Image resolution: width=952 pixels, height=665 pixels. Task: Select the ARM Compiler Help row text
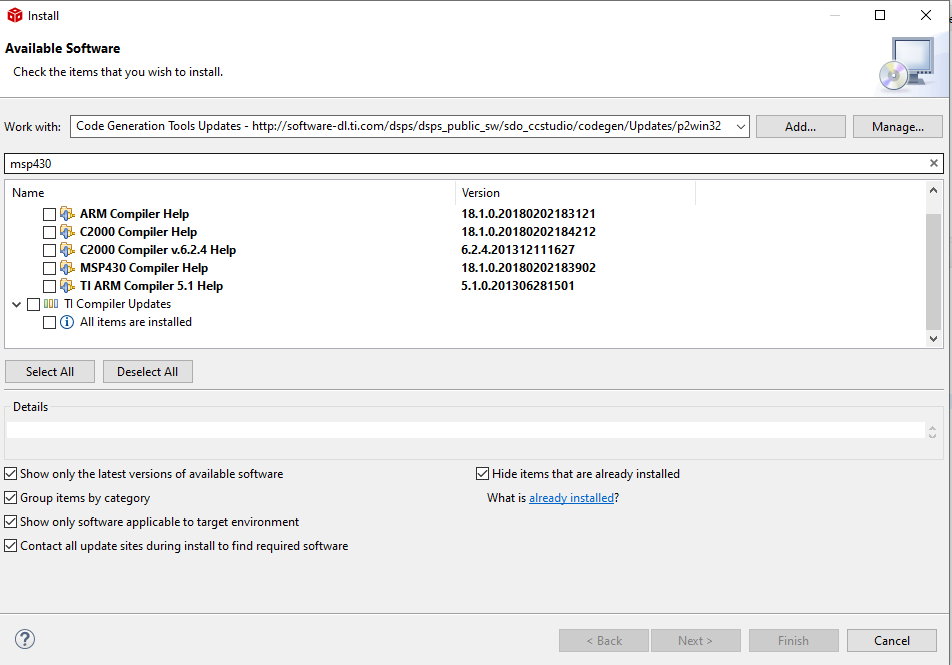pos(134,214)
